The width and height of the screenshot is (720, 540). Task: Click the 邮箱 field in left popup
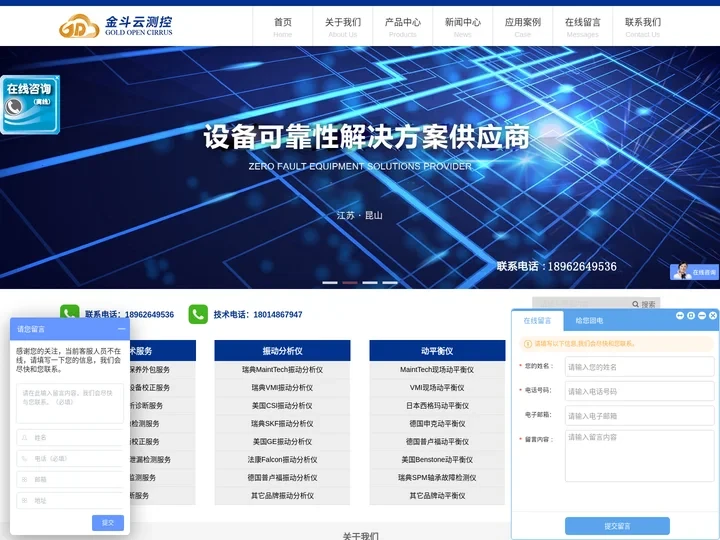pyautogui.click(x=70, y=479)
